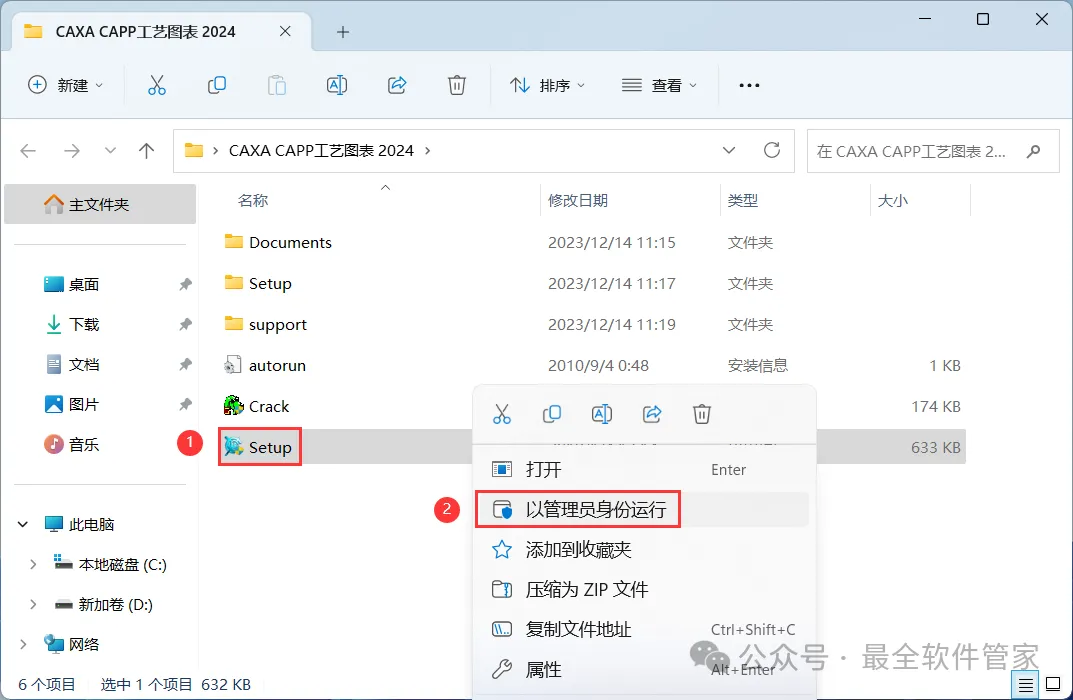Image resolution: width=1073 pixels, height=700 pixels.
Task: Expand the 本地磁盘 (C:) tree node
Action: point(33,565)
